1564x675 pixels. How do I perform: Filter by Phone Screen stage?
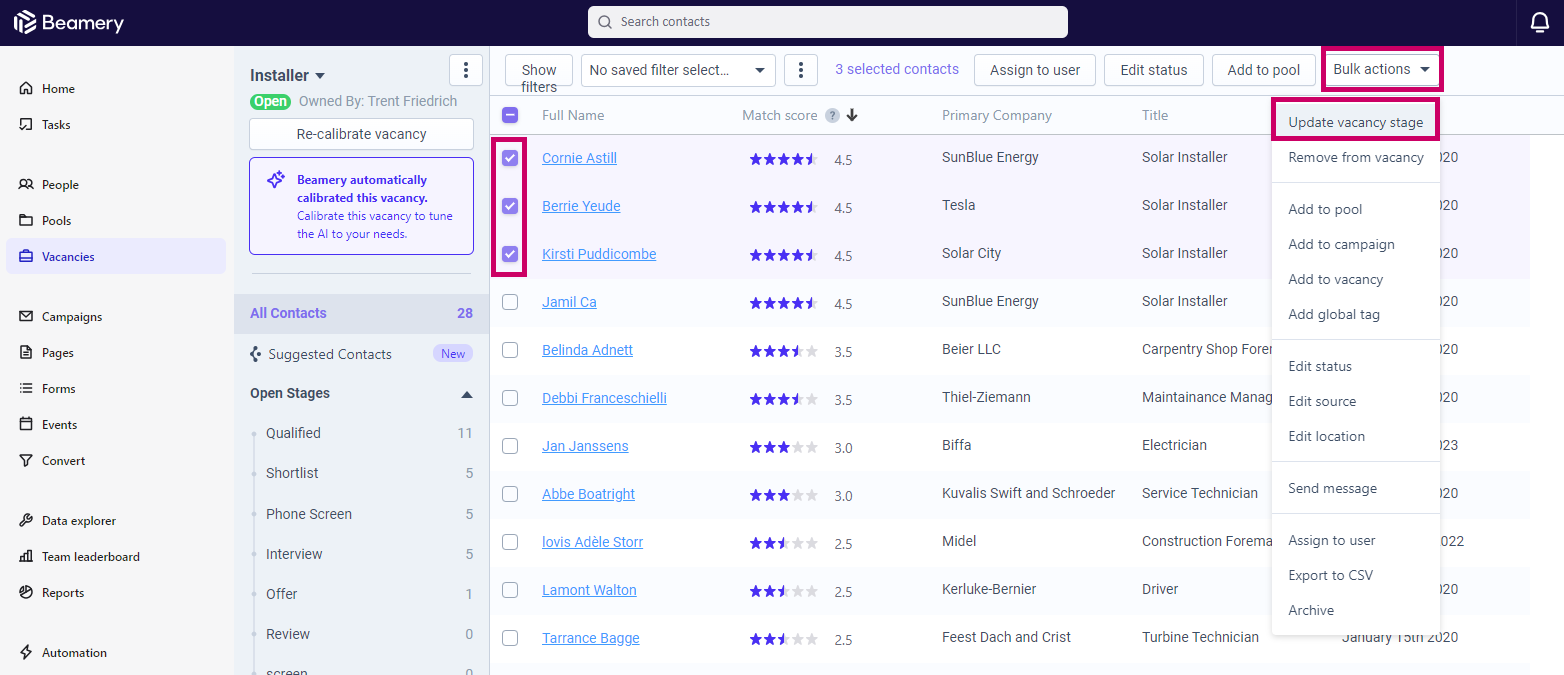[361, 514]
